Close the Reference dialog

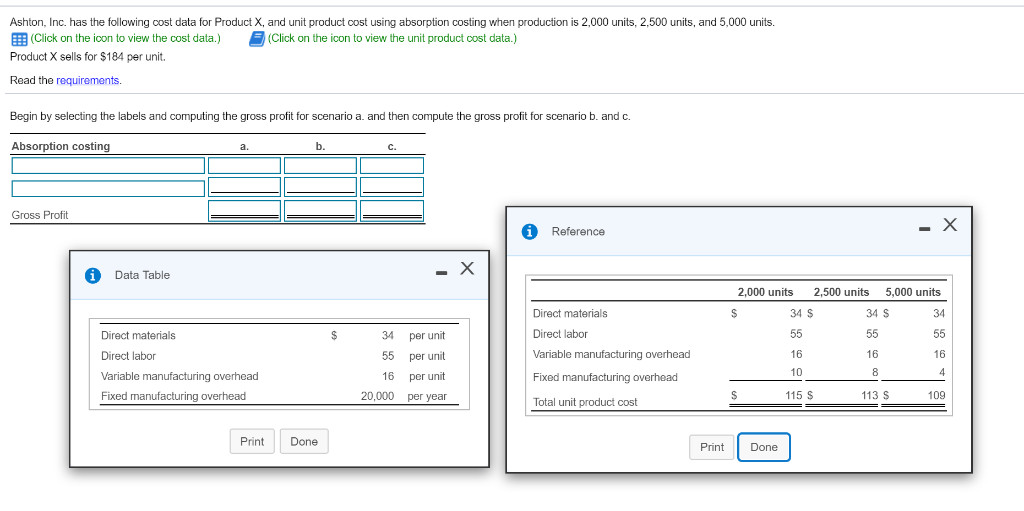[950, 225]
